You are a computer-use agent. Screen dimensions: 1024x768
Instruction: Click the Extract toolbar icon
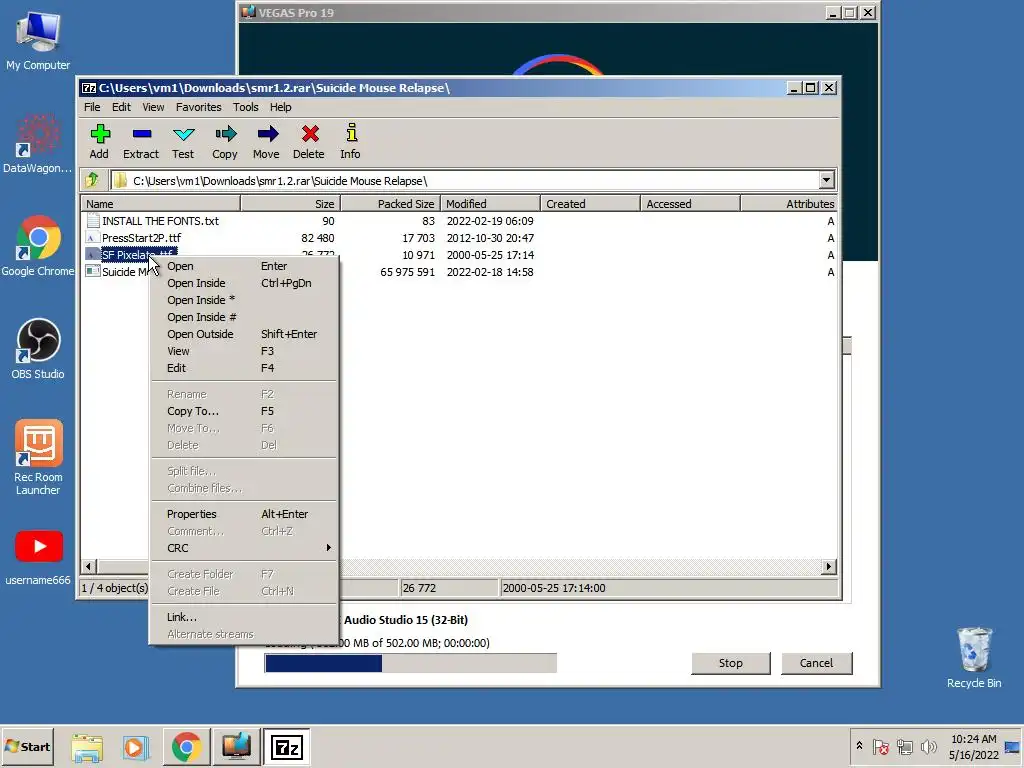click(141, 141)
